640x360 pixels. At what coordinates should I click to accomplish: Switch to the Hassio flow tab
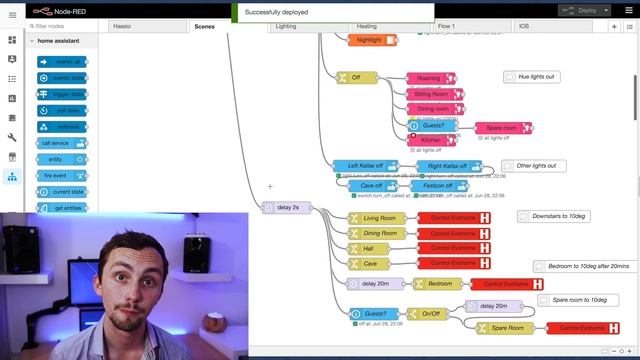click(x=147, y=27)
